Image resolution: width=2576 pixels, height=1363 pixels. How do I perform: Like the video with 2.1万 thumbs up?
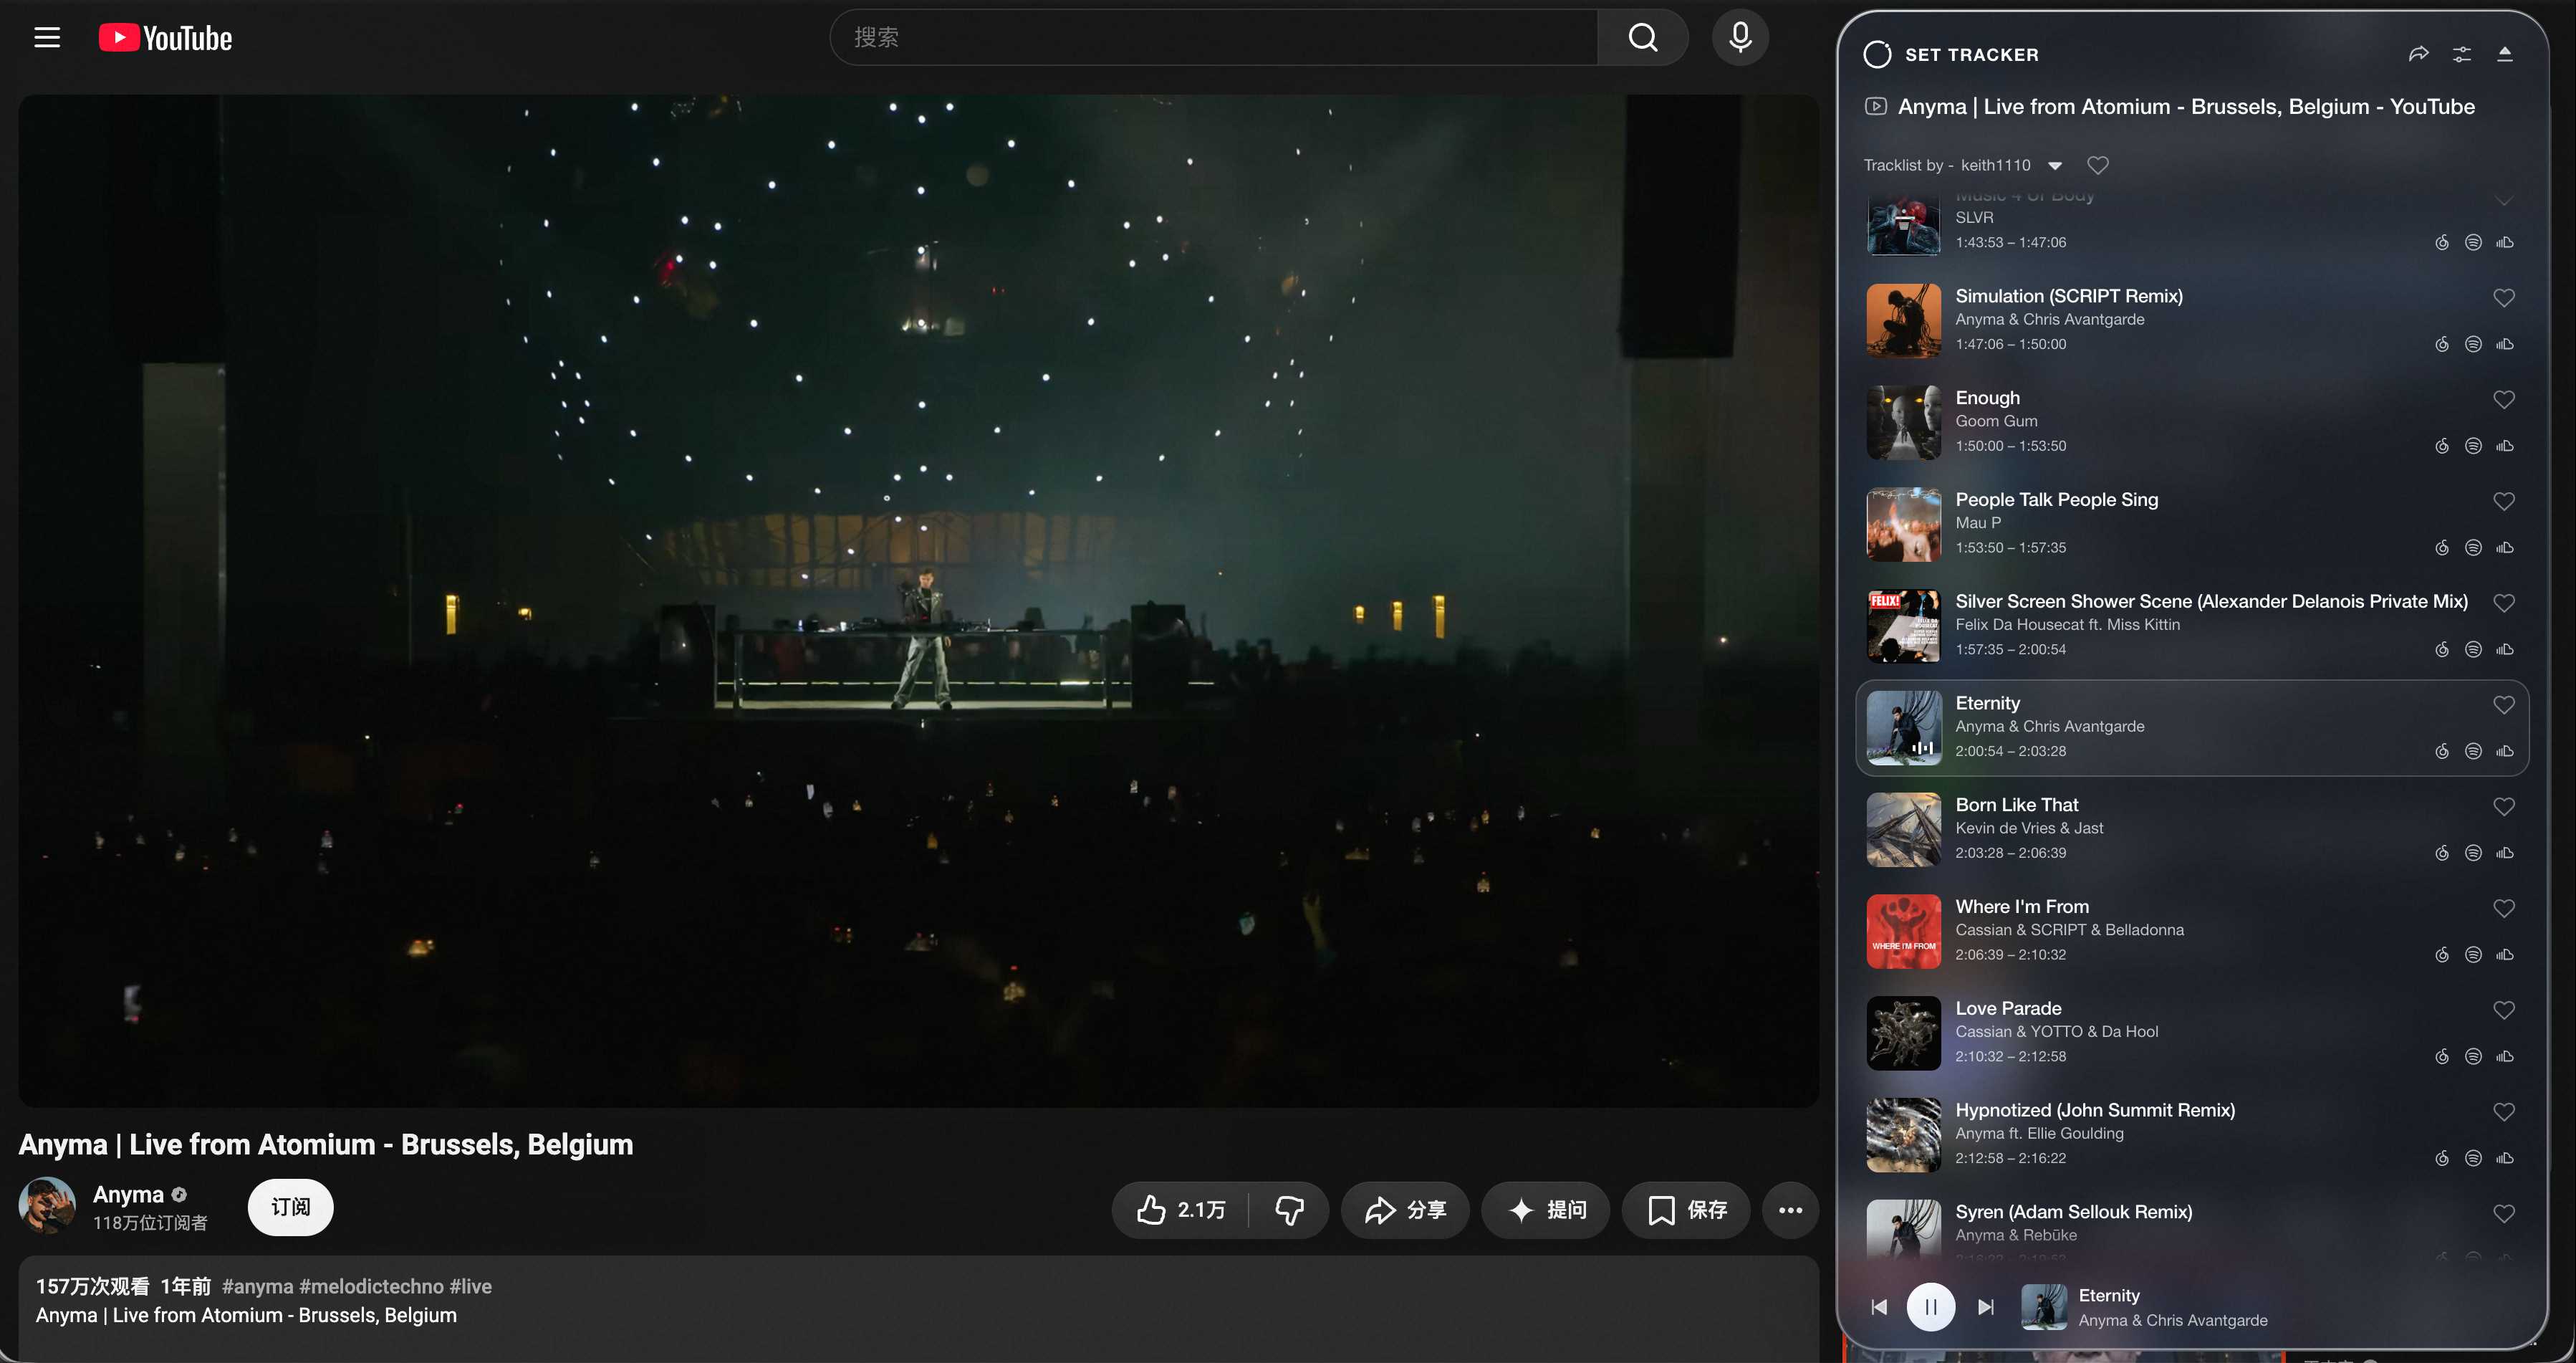tap(1181, 1210)
